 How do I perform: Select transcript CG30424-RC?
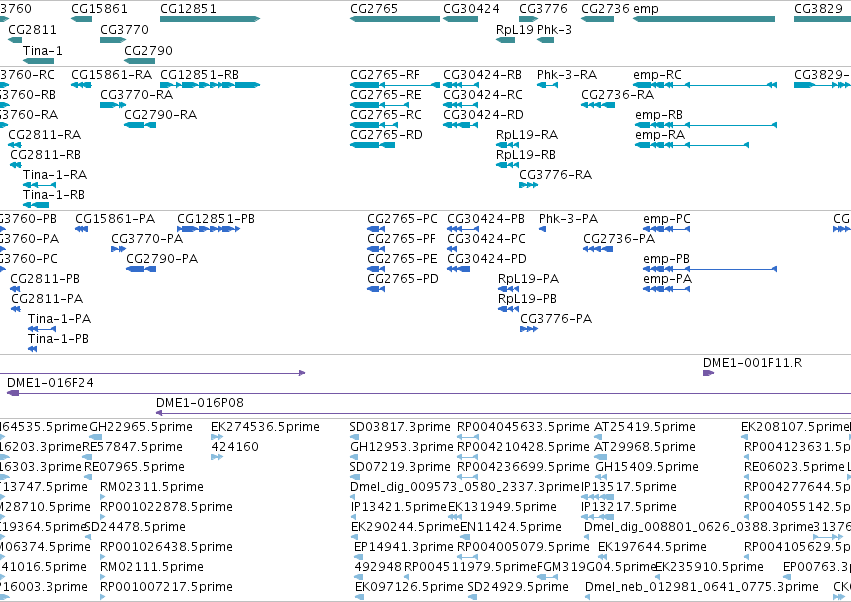[482, 94]
